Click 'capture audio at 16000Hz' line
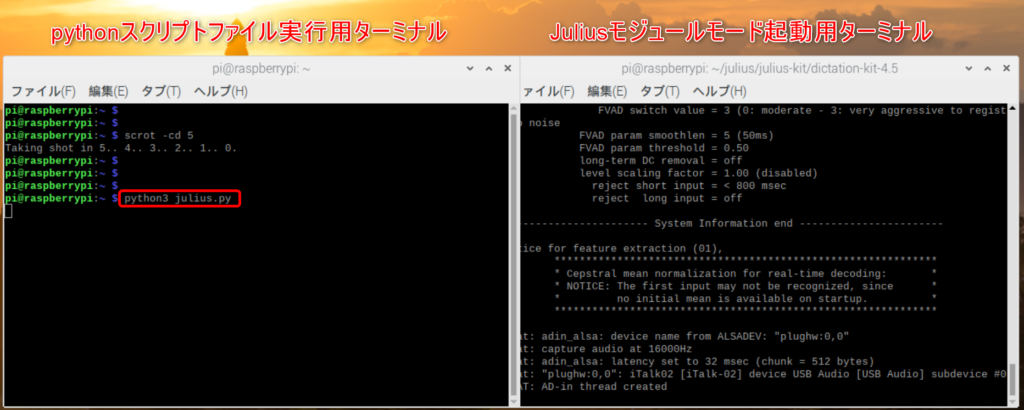 pyautogui.click(x=616, y=349)
